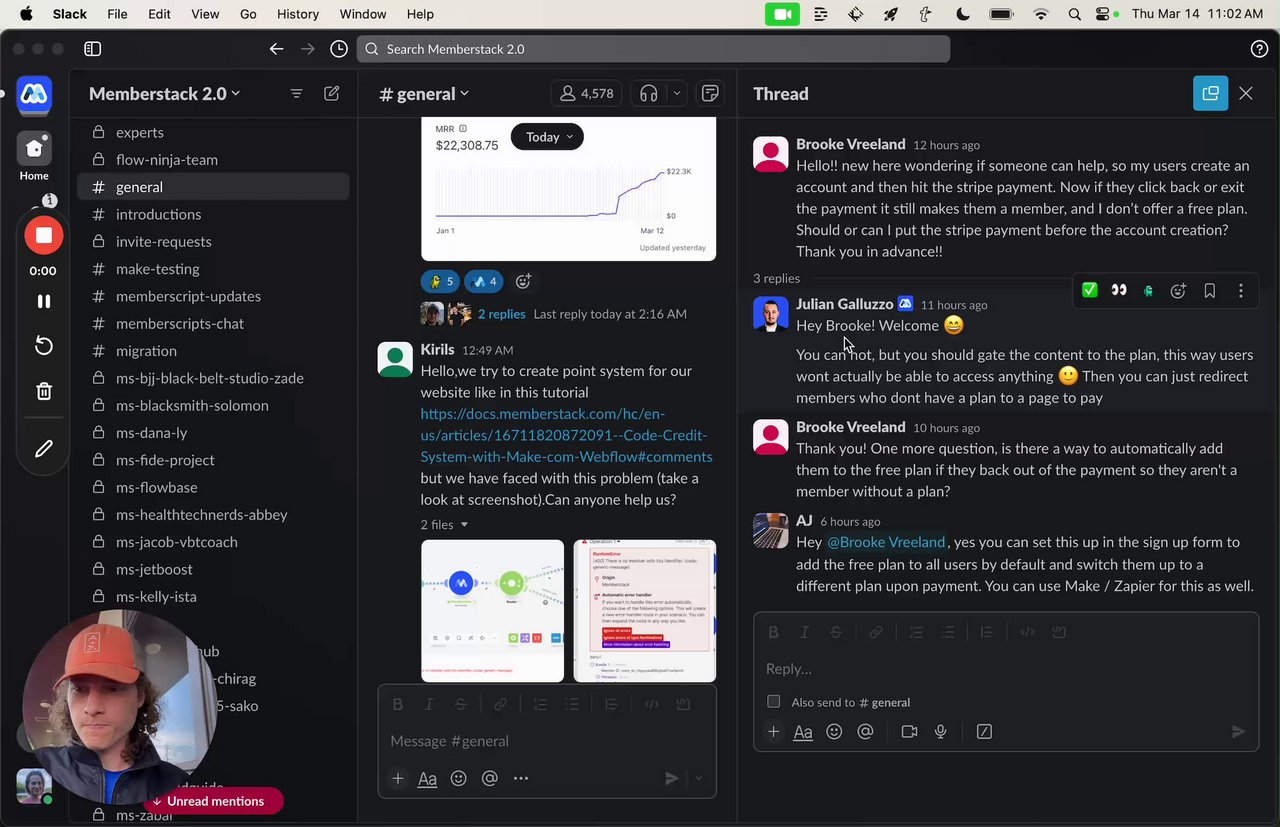Open the introductions channel
The width and height of the screenshot is (1280, 827).
pyautogui.click(x=213, y=214)
